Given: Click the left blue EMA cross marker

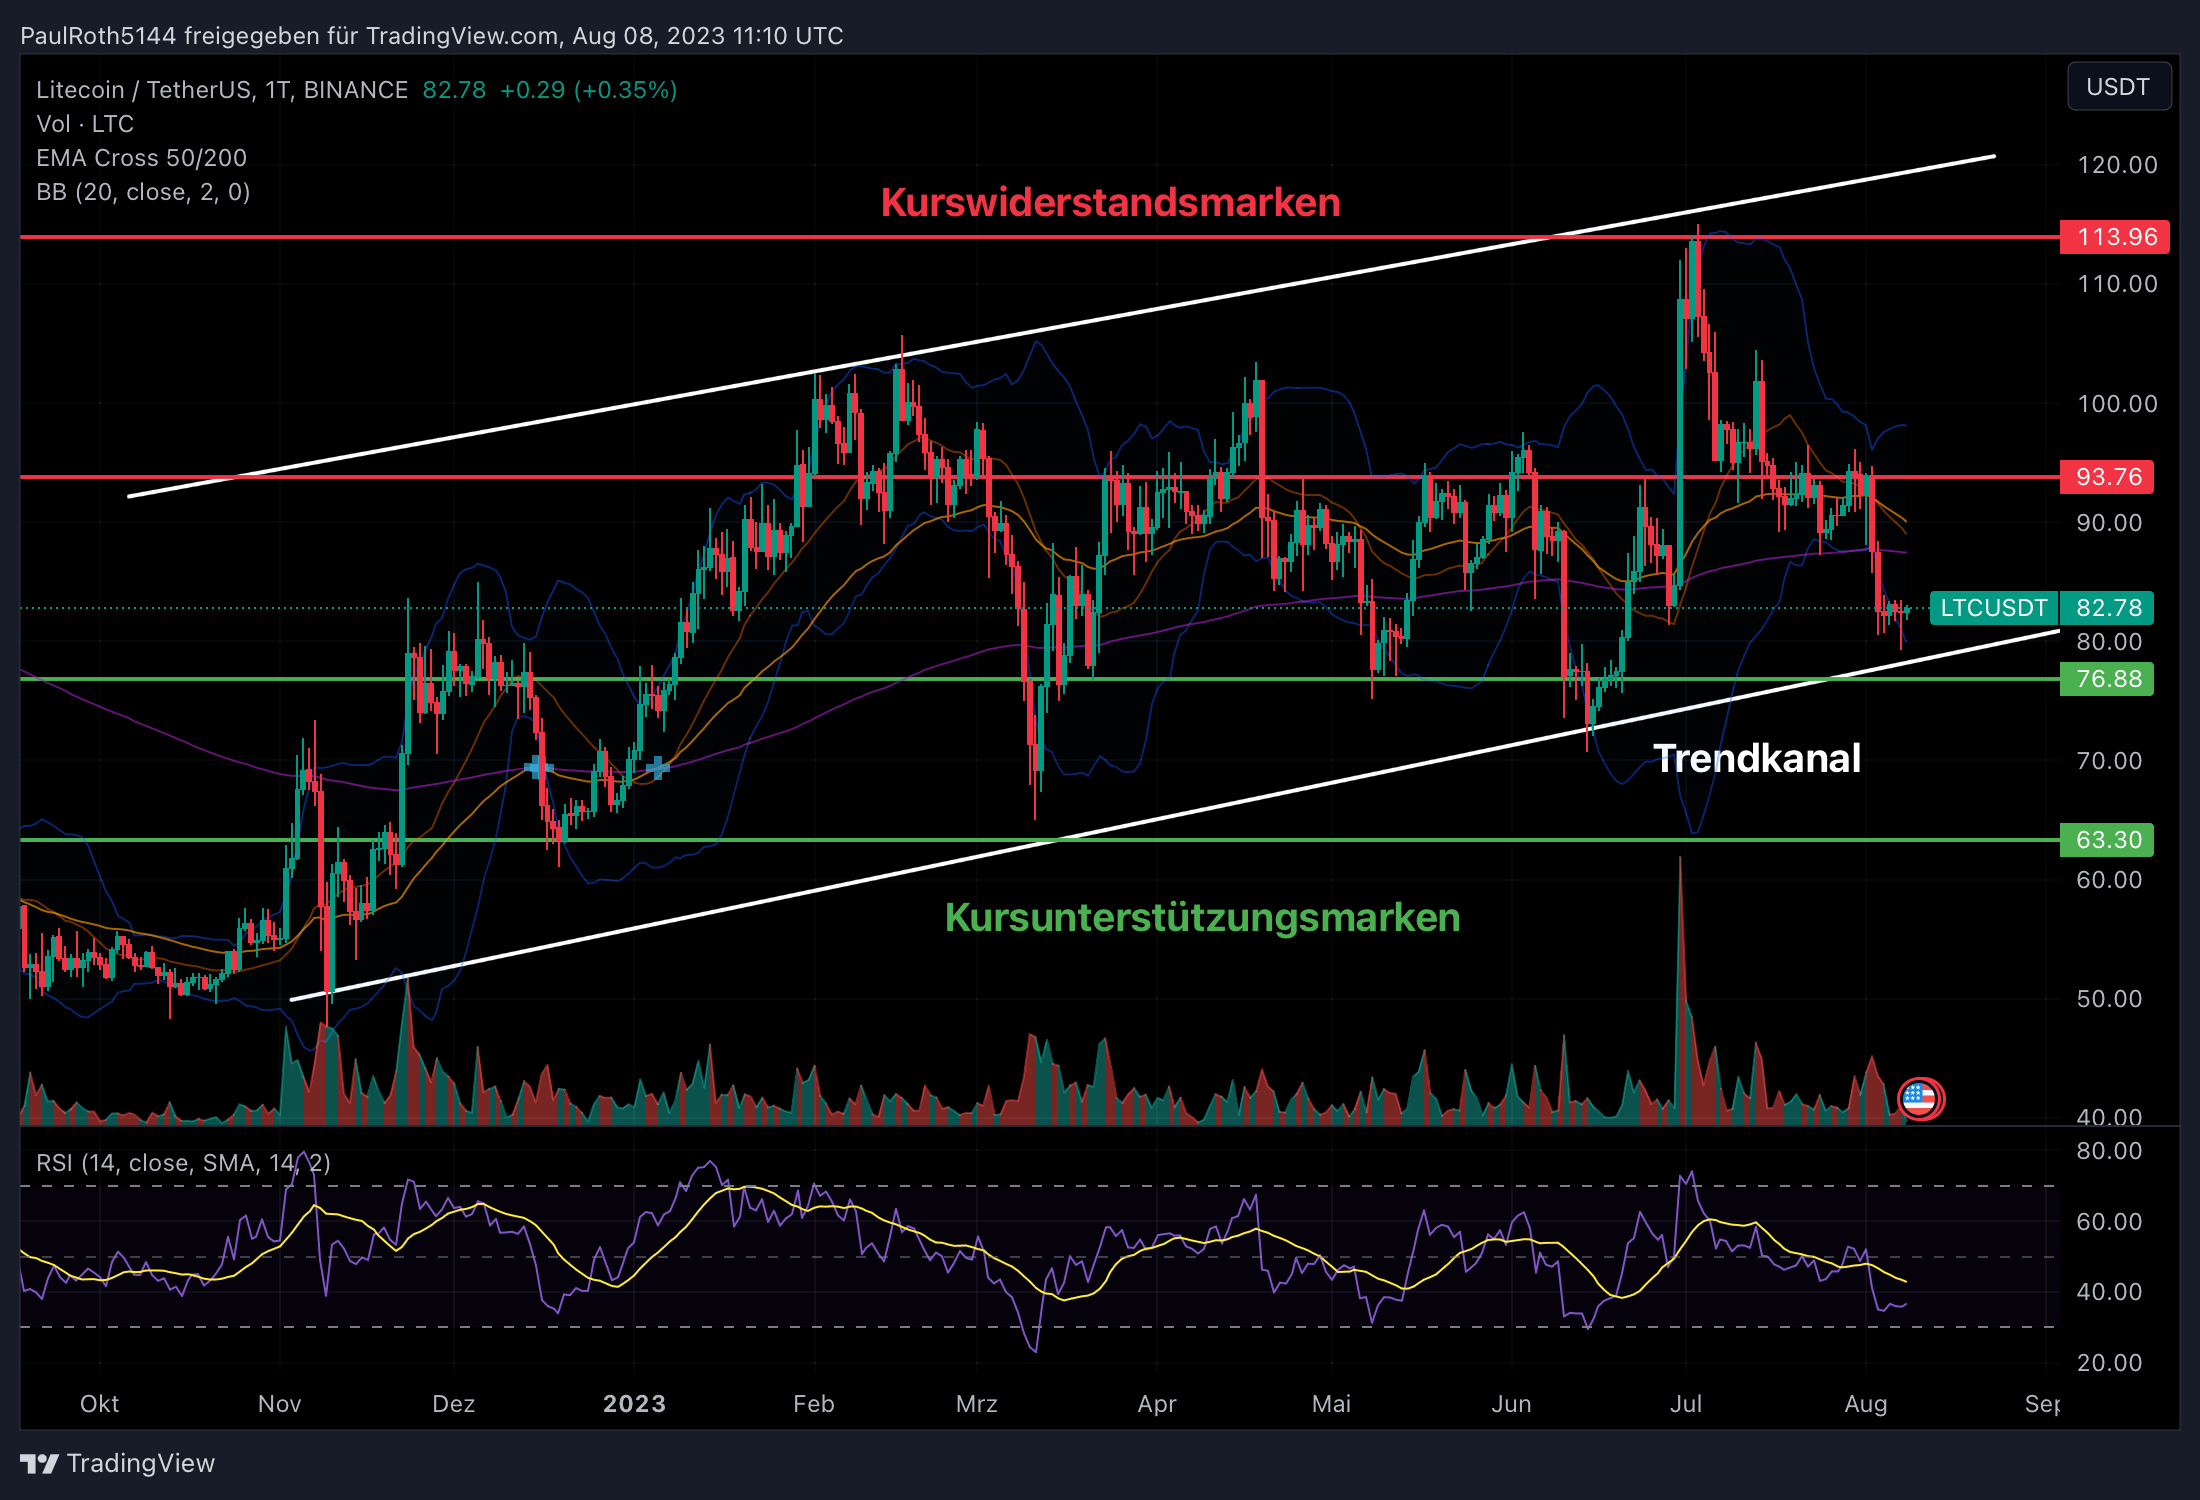Looking at the screenshot, I should click(538, 767).
